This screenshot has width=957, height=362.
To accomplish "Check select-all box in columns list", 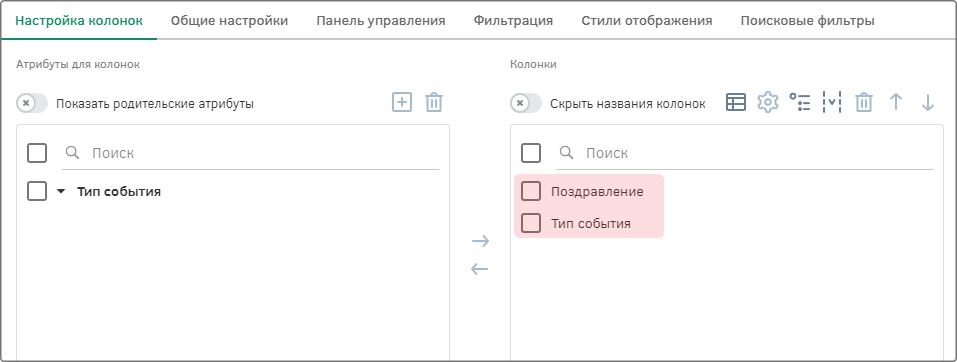I will click(x=531, y=153).
